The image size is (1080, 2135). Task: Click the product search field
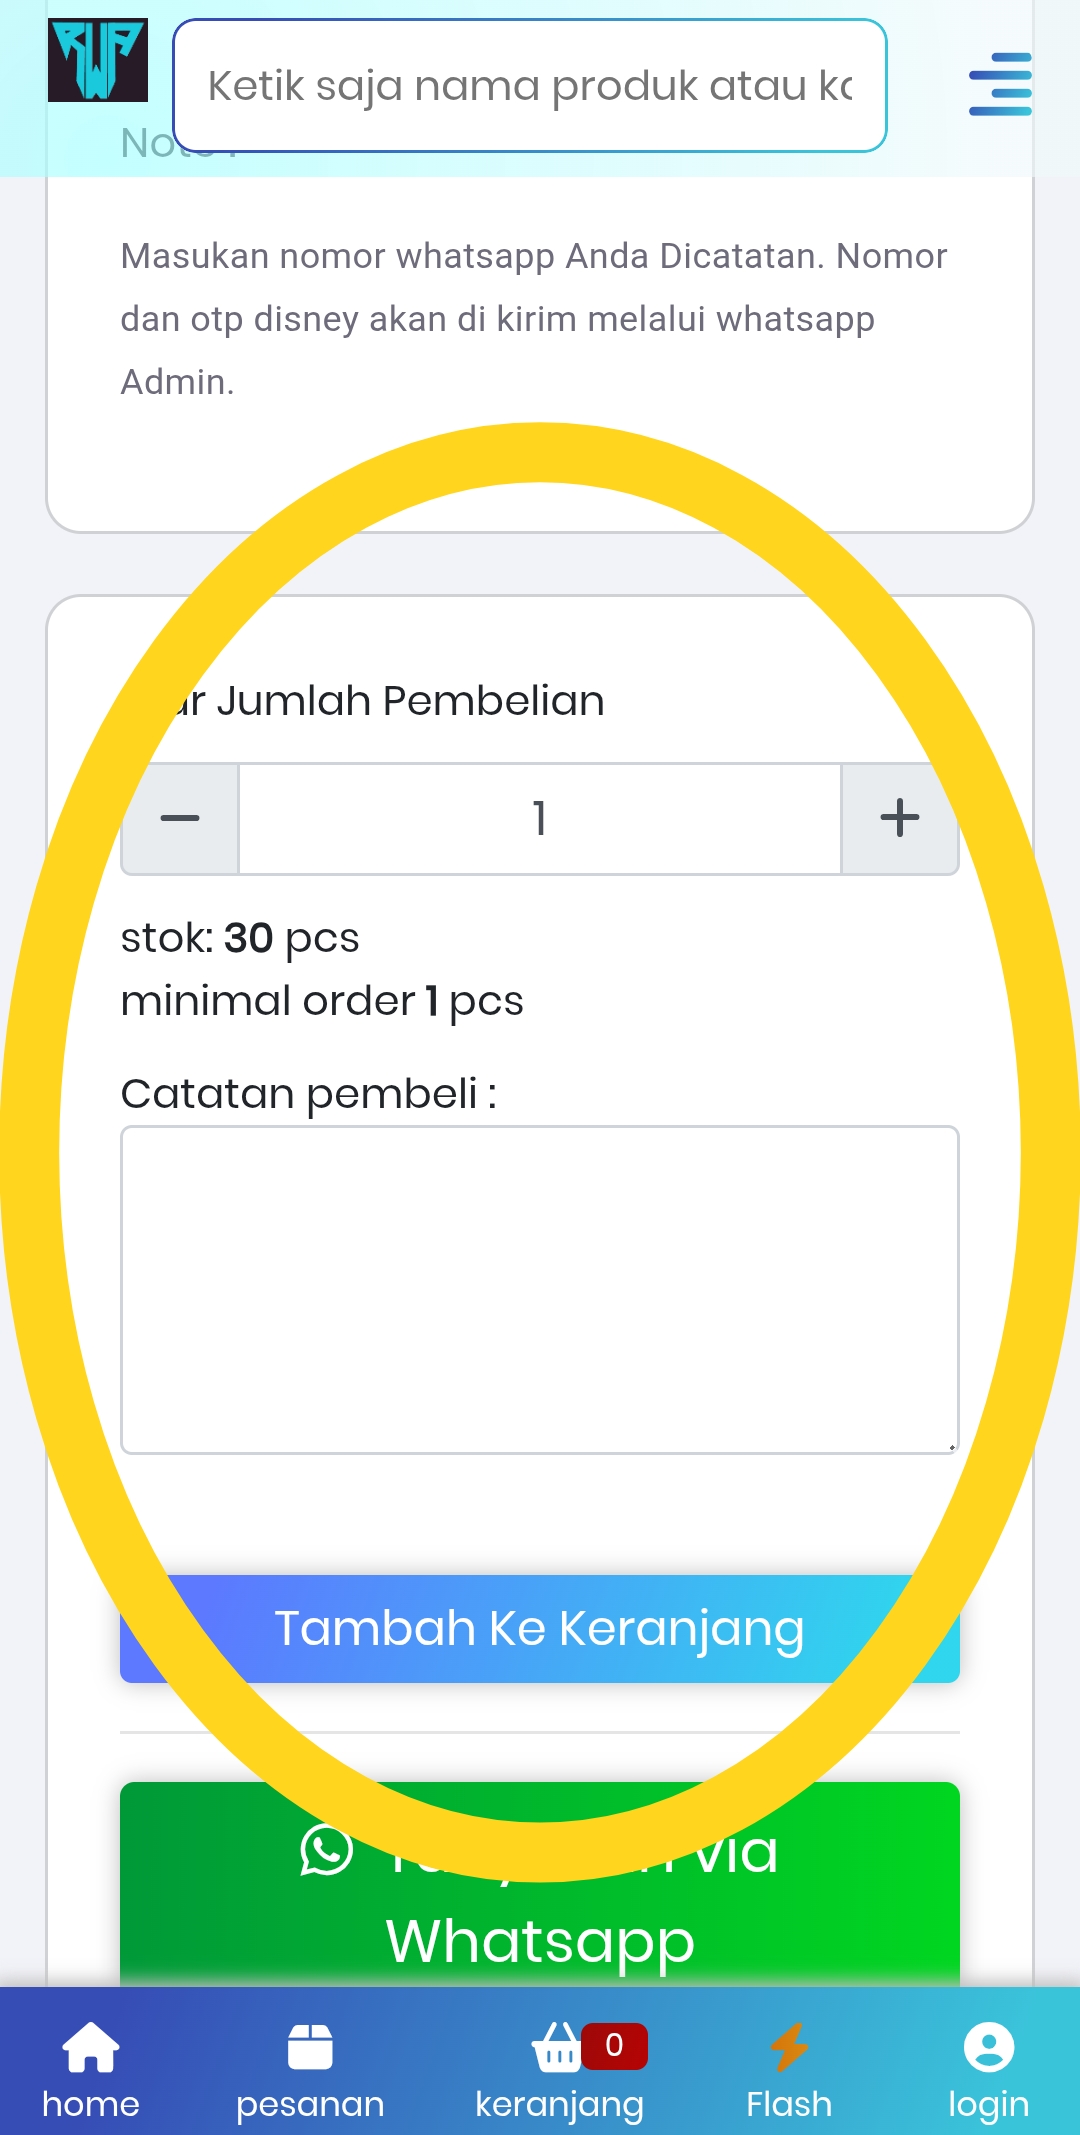coord(529,86)
